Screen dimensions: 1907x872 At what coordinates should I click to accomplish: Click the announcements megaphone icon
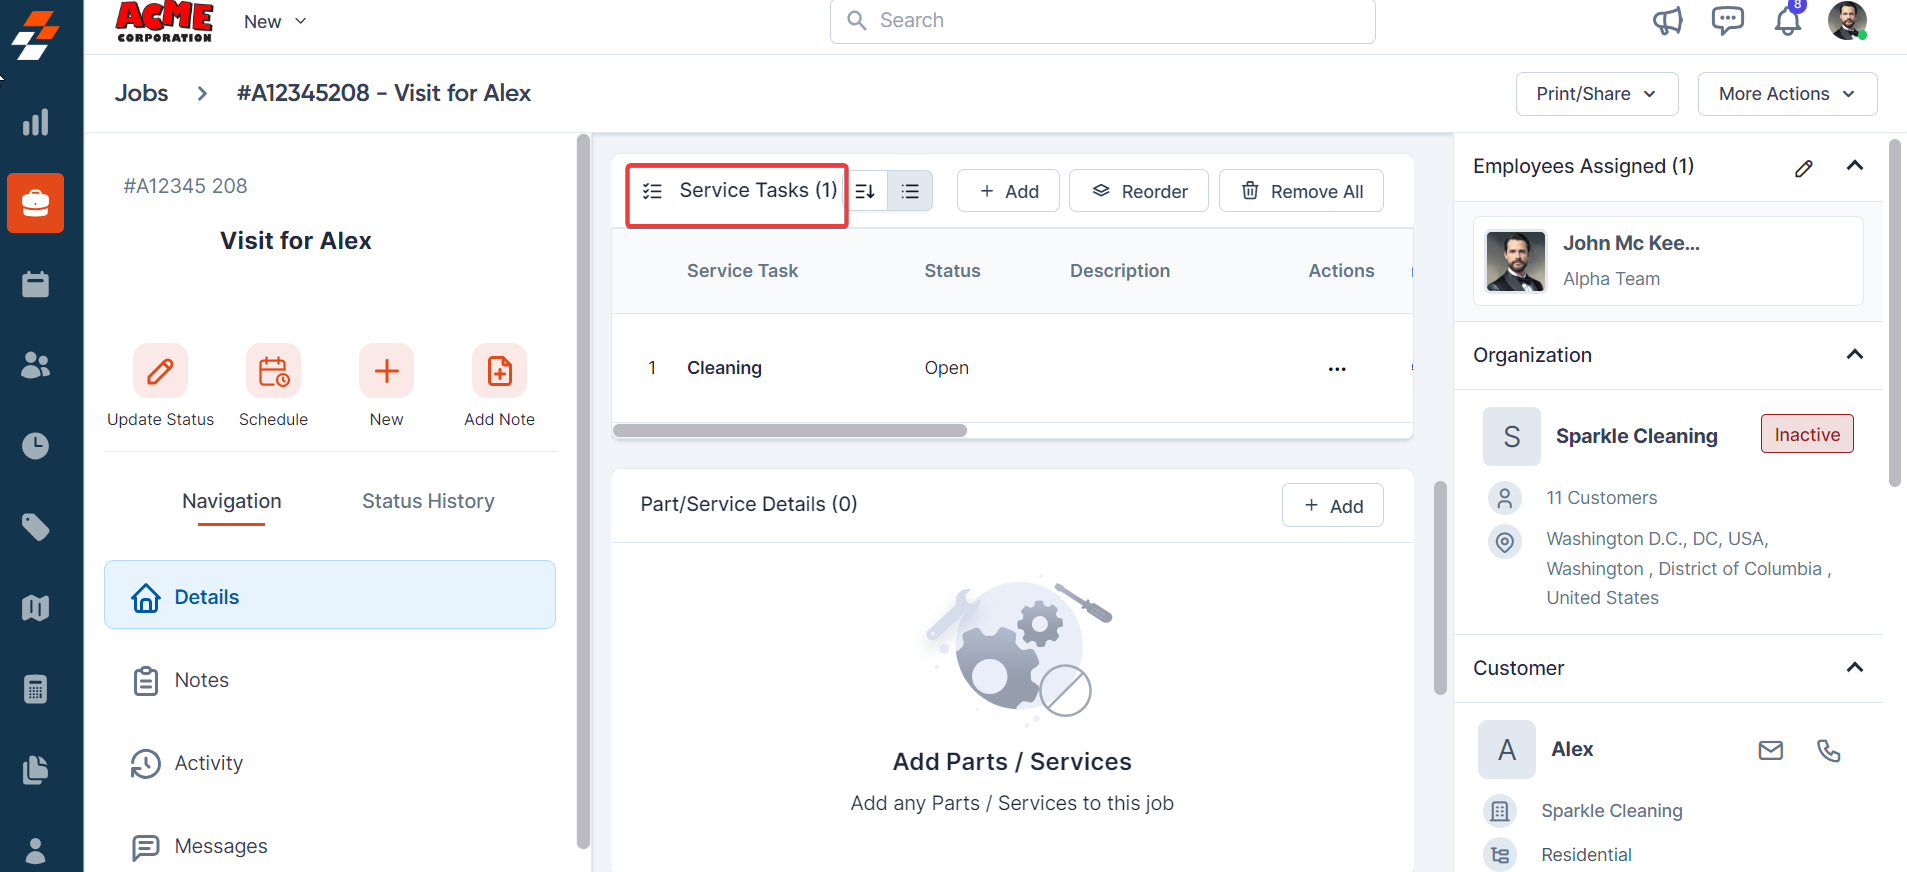click(1667, 21)
